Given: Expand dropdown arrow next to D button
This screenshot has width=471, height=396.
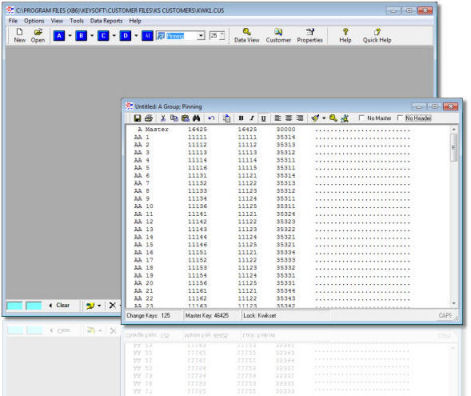Looking at the screenshot, I should point(136,36).
